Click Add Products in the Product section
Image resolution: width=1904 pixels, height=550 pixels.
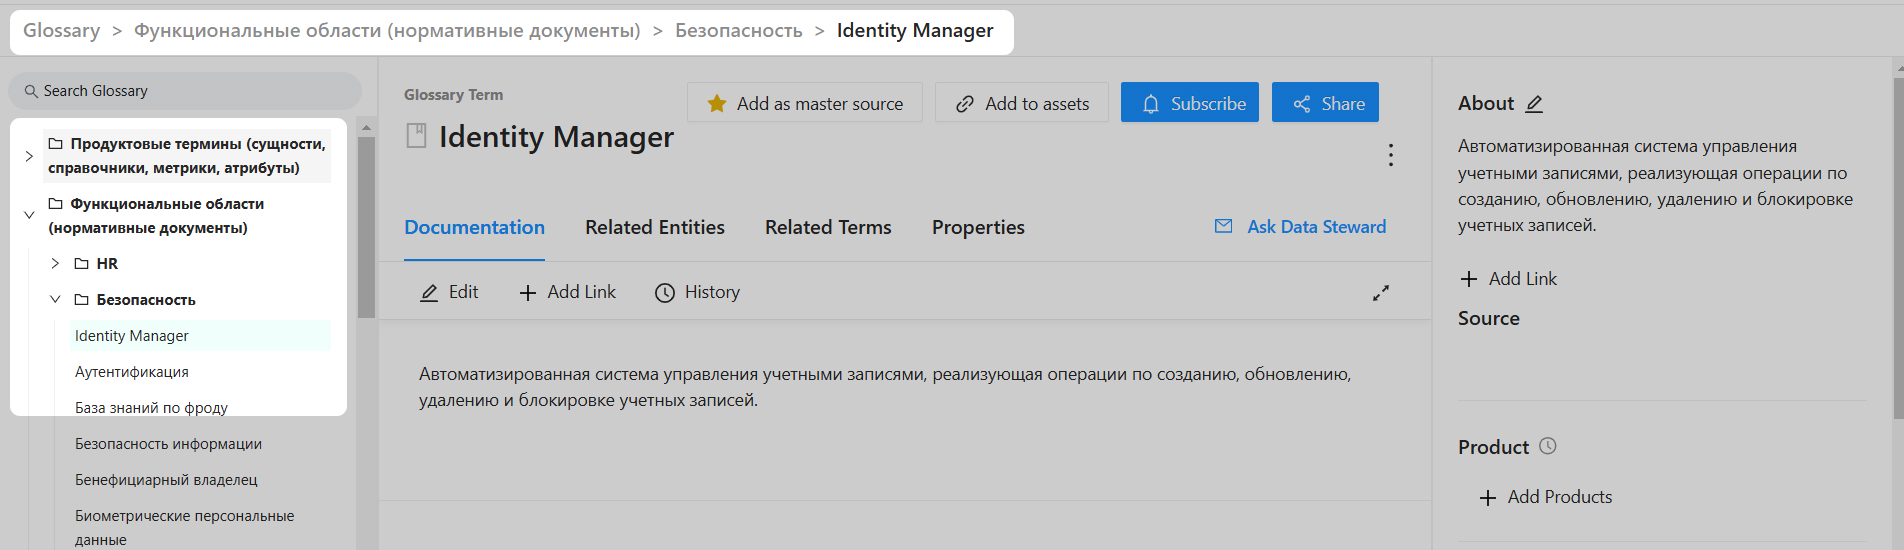(x=1546, y=497)
